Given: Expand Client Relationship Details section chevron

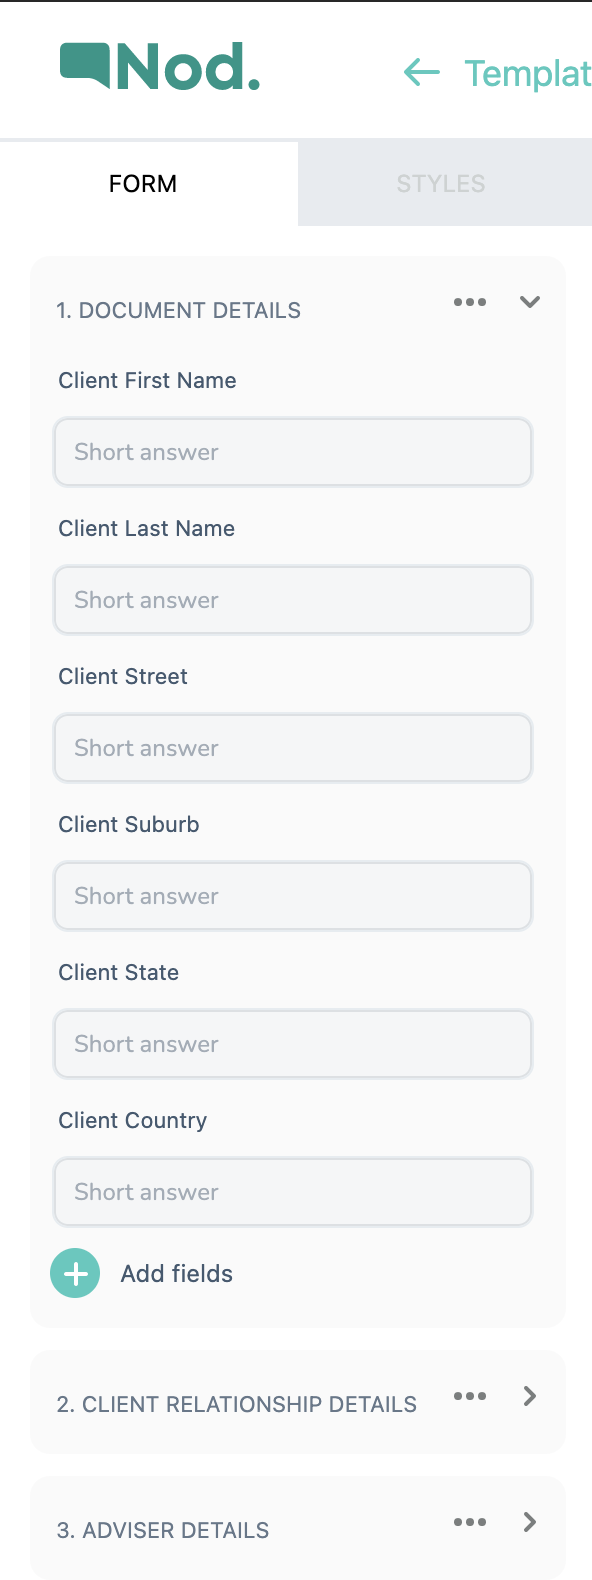Looking at the screenshot, I should tap(530, 1396).
